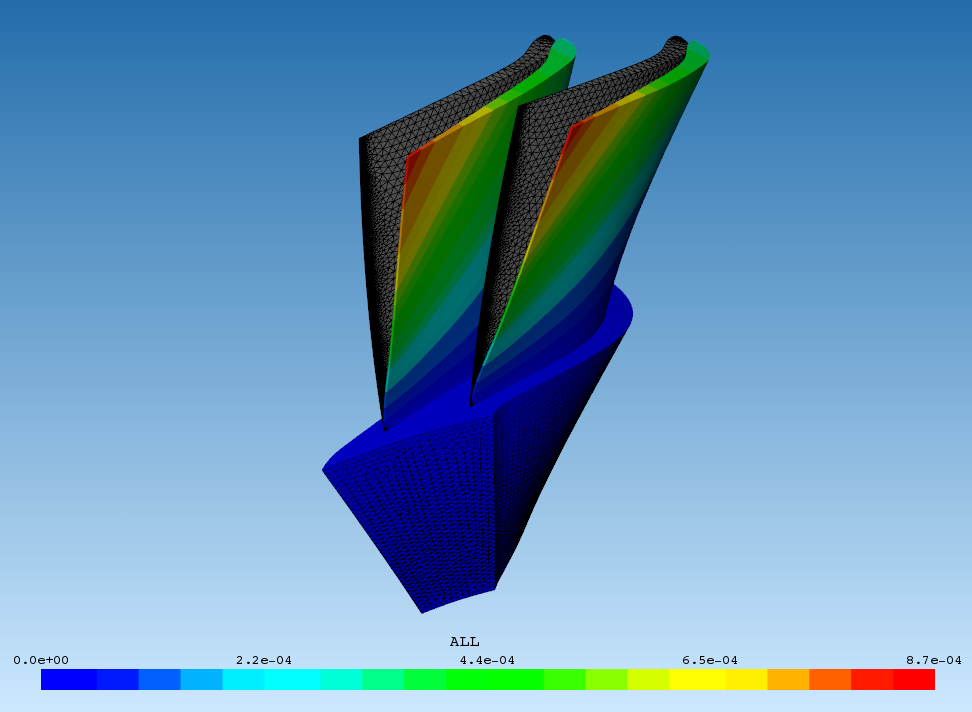The height and width of the screenshot is (712, 972).
Task: Pick the last bright red color bar segment
Action: pos(914,679)
